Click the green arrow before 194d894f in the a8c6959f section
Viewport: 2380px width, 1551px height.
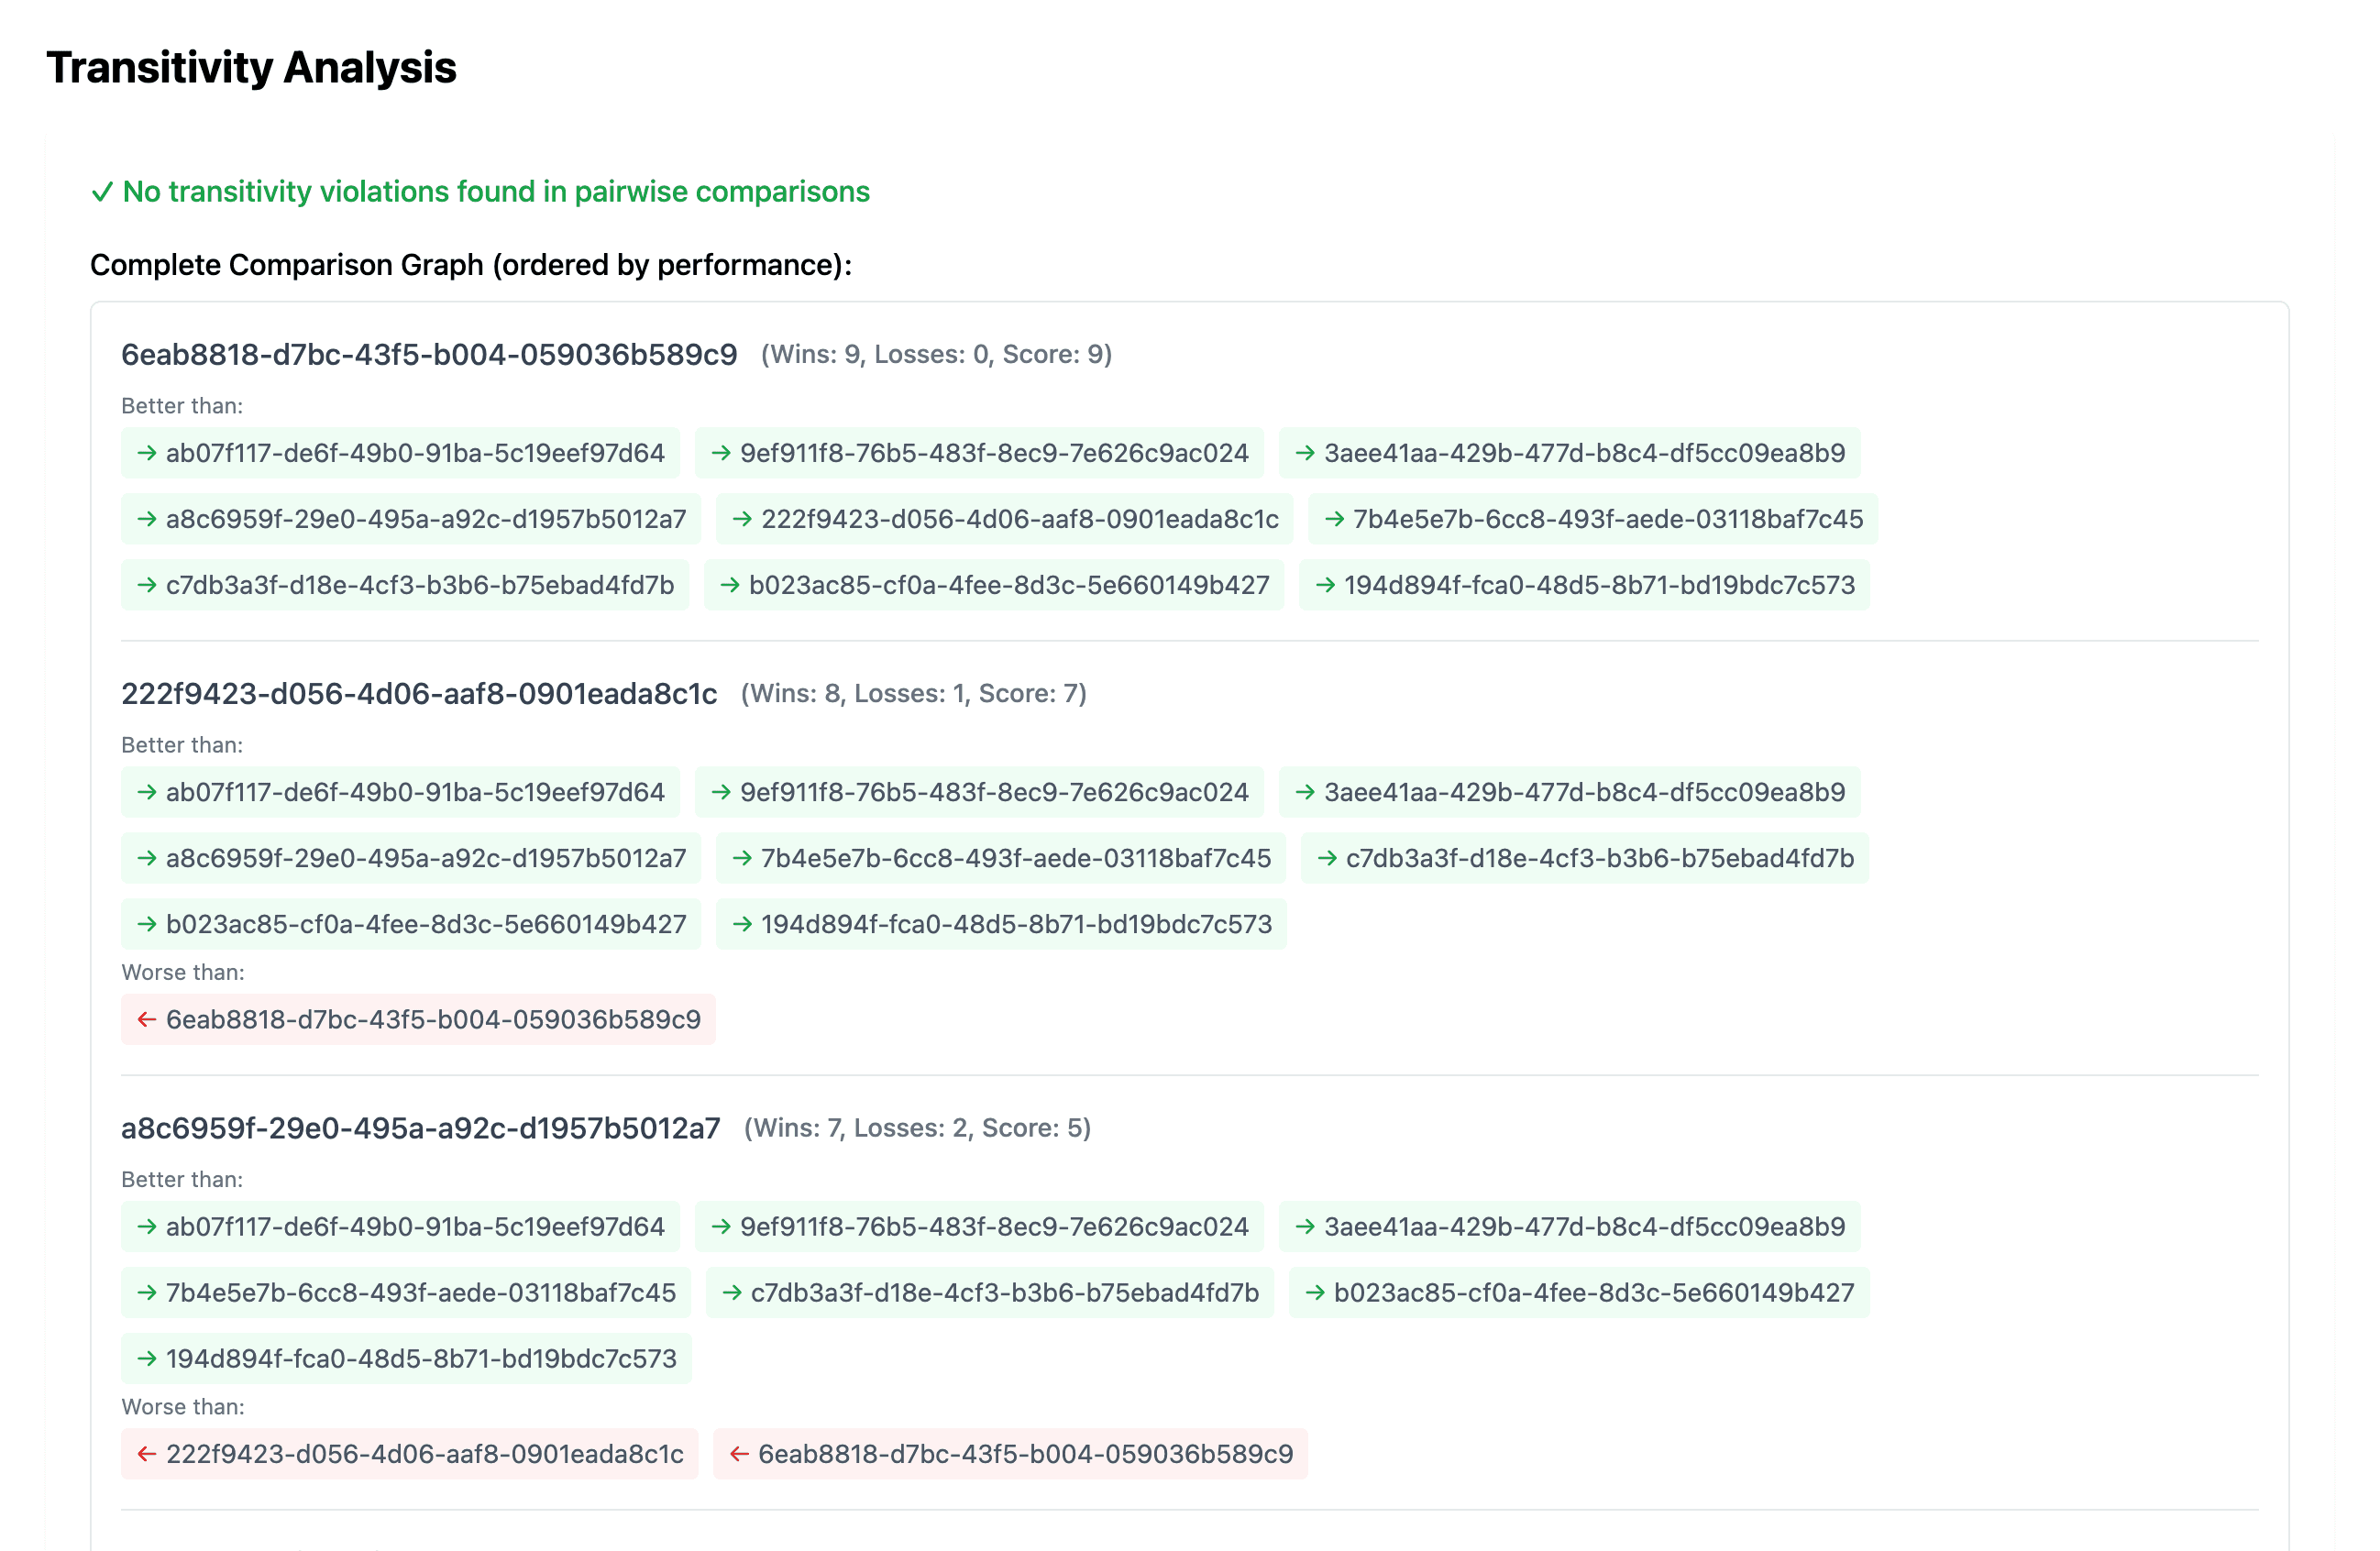147,1358
